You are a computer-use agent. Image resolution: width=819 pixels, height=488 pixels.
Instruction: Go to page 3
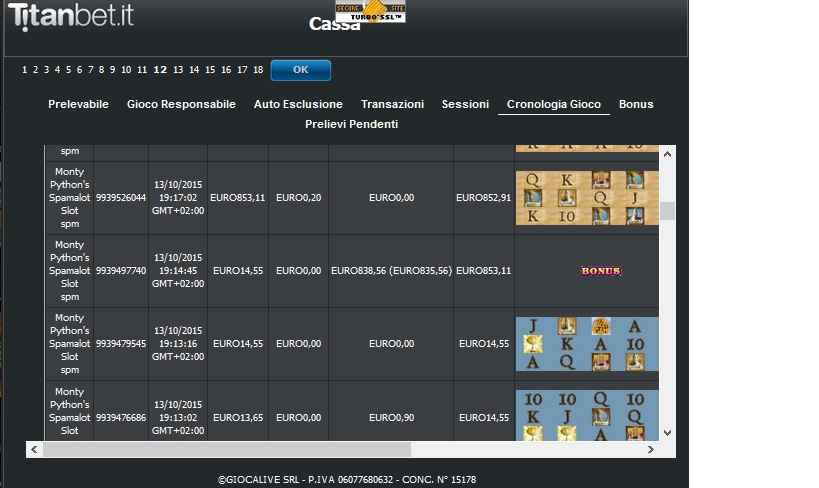46,69
